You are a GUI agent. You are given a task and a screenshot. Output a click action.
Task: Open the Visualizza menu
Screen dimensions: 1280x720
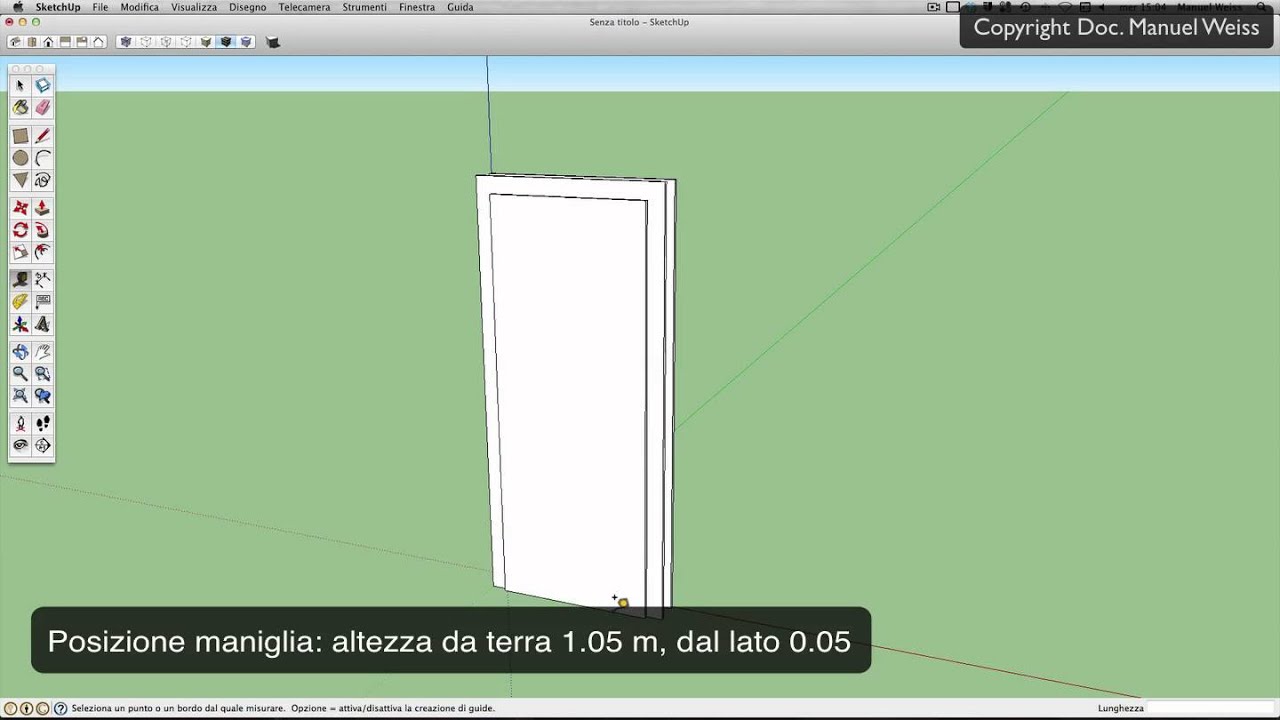pyautogui.click(x=194, y=7)
